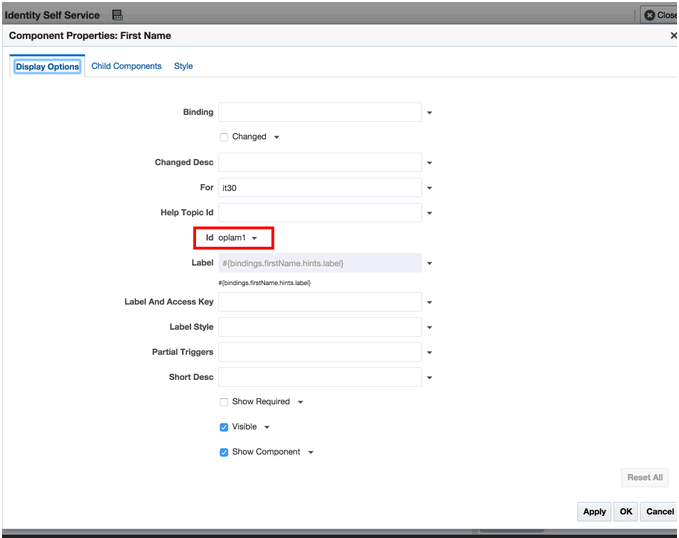Screen dimensions: 679x538
Task: Click into the Label And Access Key field
Action: click(x=320, y=302)
